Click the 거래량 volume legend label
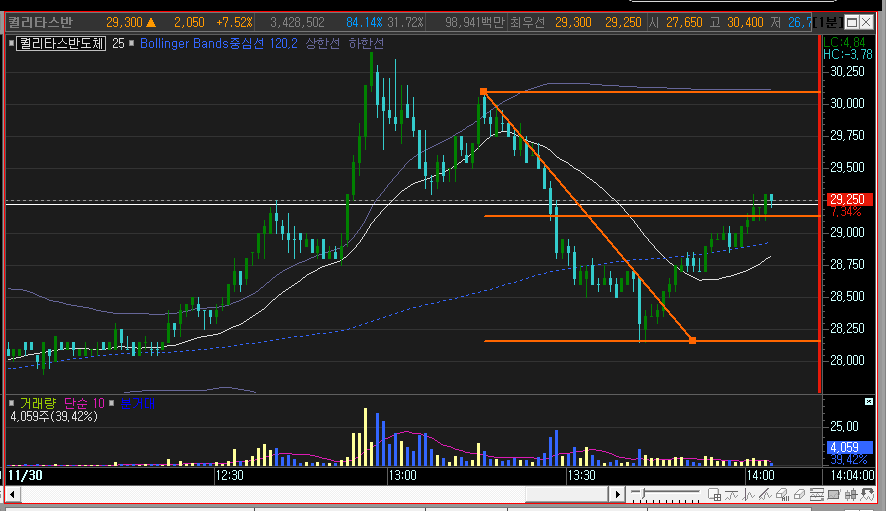This screenshot has width=886, height=511. tap(38, 403)
